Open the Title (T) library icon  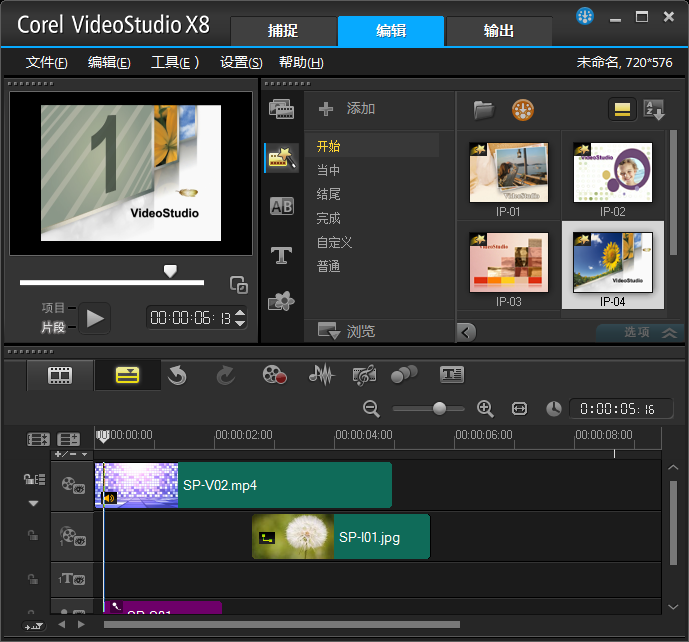(x=282, y=255)
